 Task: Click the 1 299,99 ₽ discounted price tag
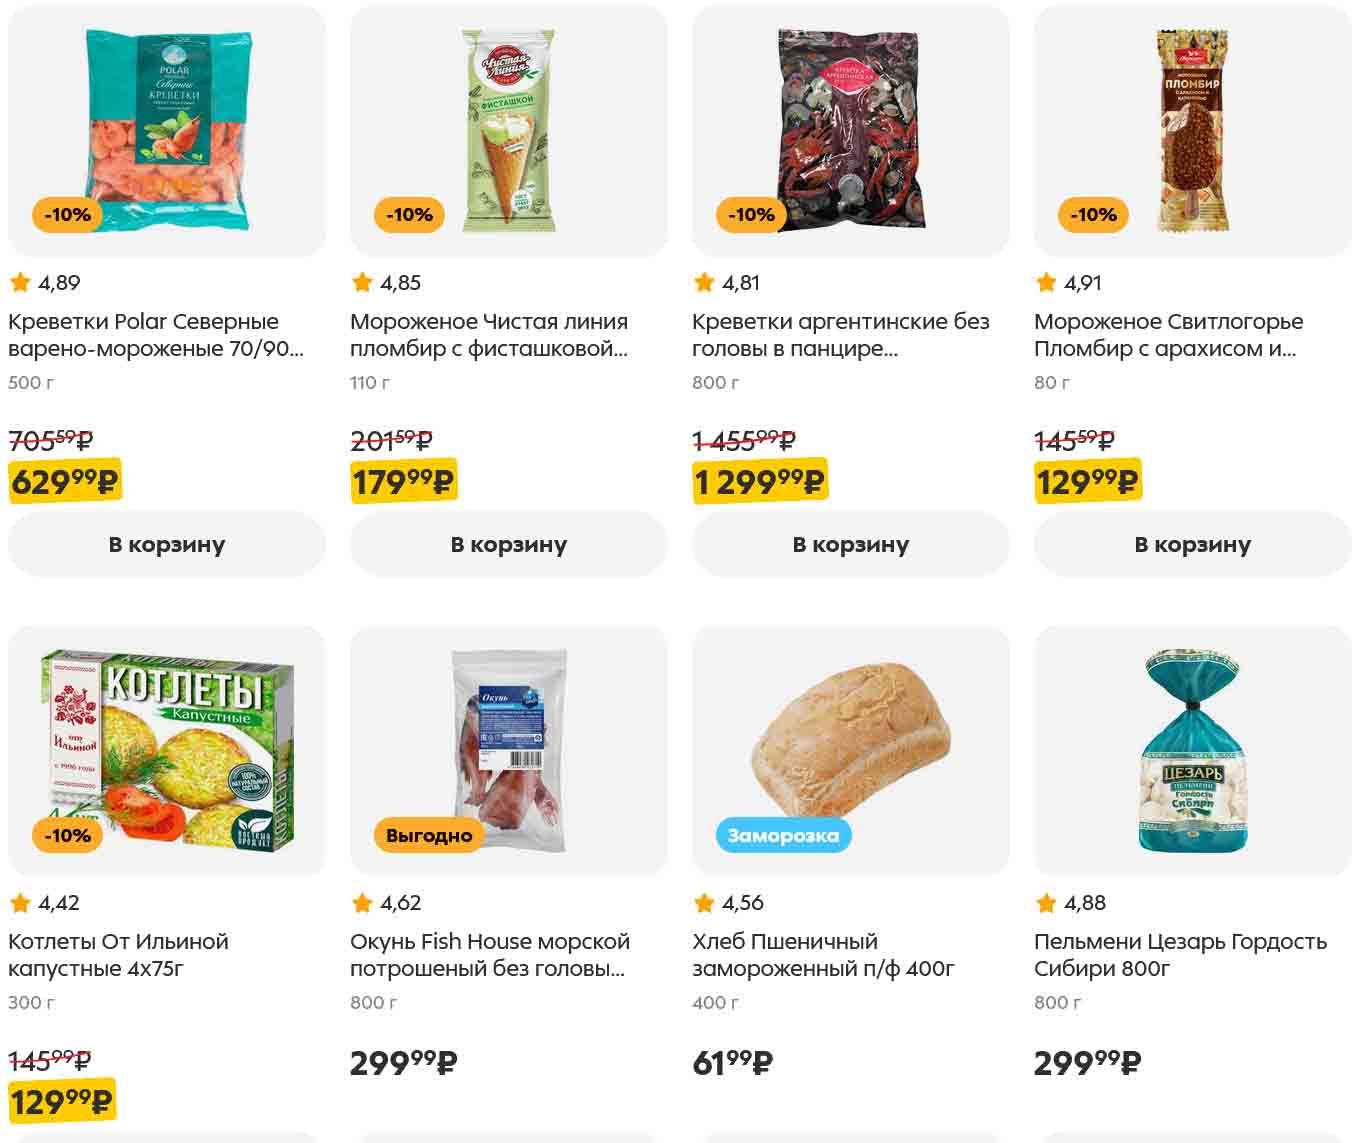click(x=759, y=482)
